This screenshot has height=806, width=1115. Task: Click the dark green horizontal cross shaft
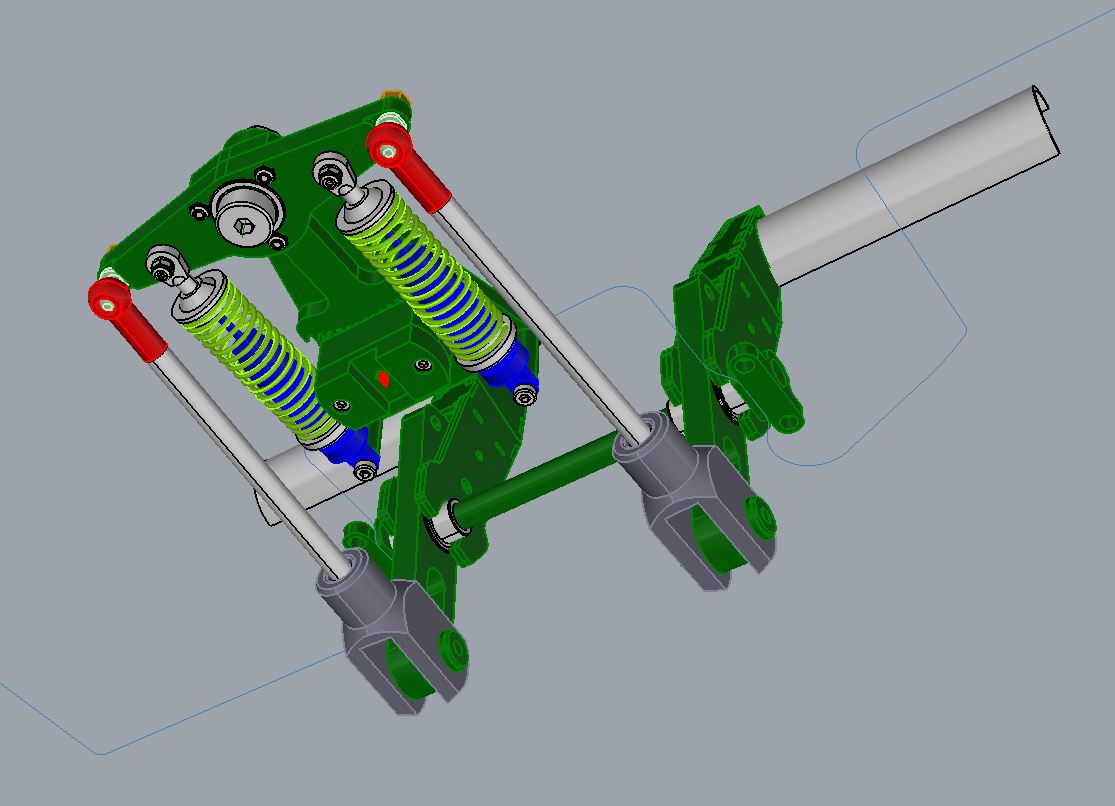click(540, 487)
